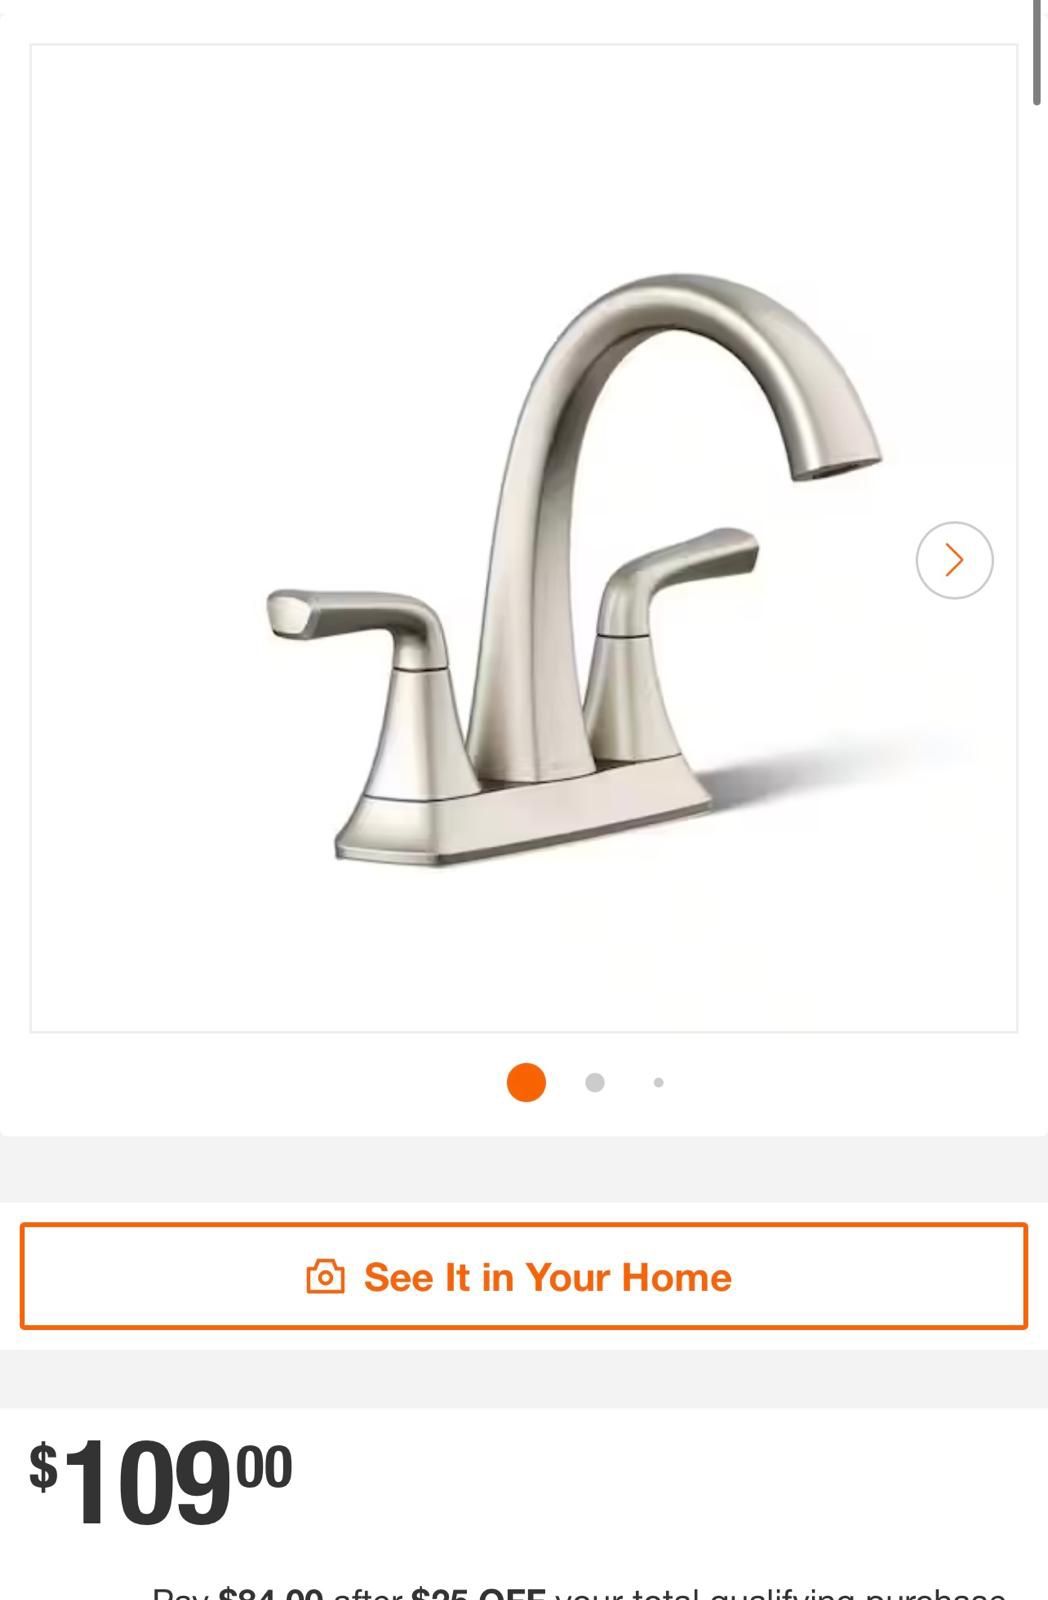1048x1600 pixels.
Task: Advance to the next product image arrow
Action: coord(954,560)
